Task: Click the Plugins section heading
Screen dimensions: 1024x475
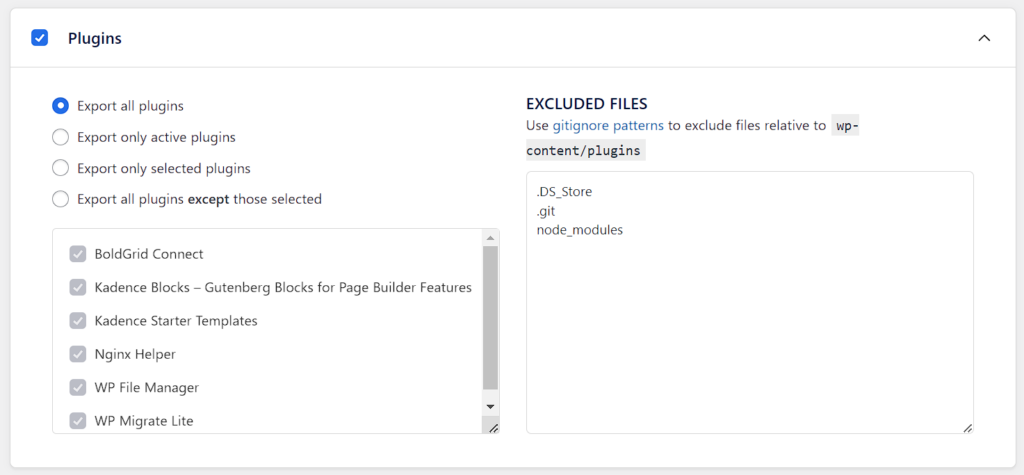Action: click(x=95, y=38)
